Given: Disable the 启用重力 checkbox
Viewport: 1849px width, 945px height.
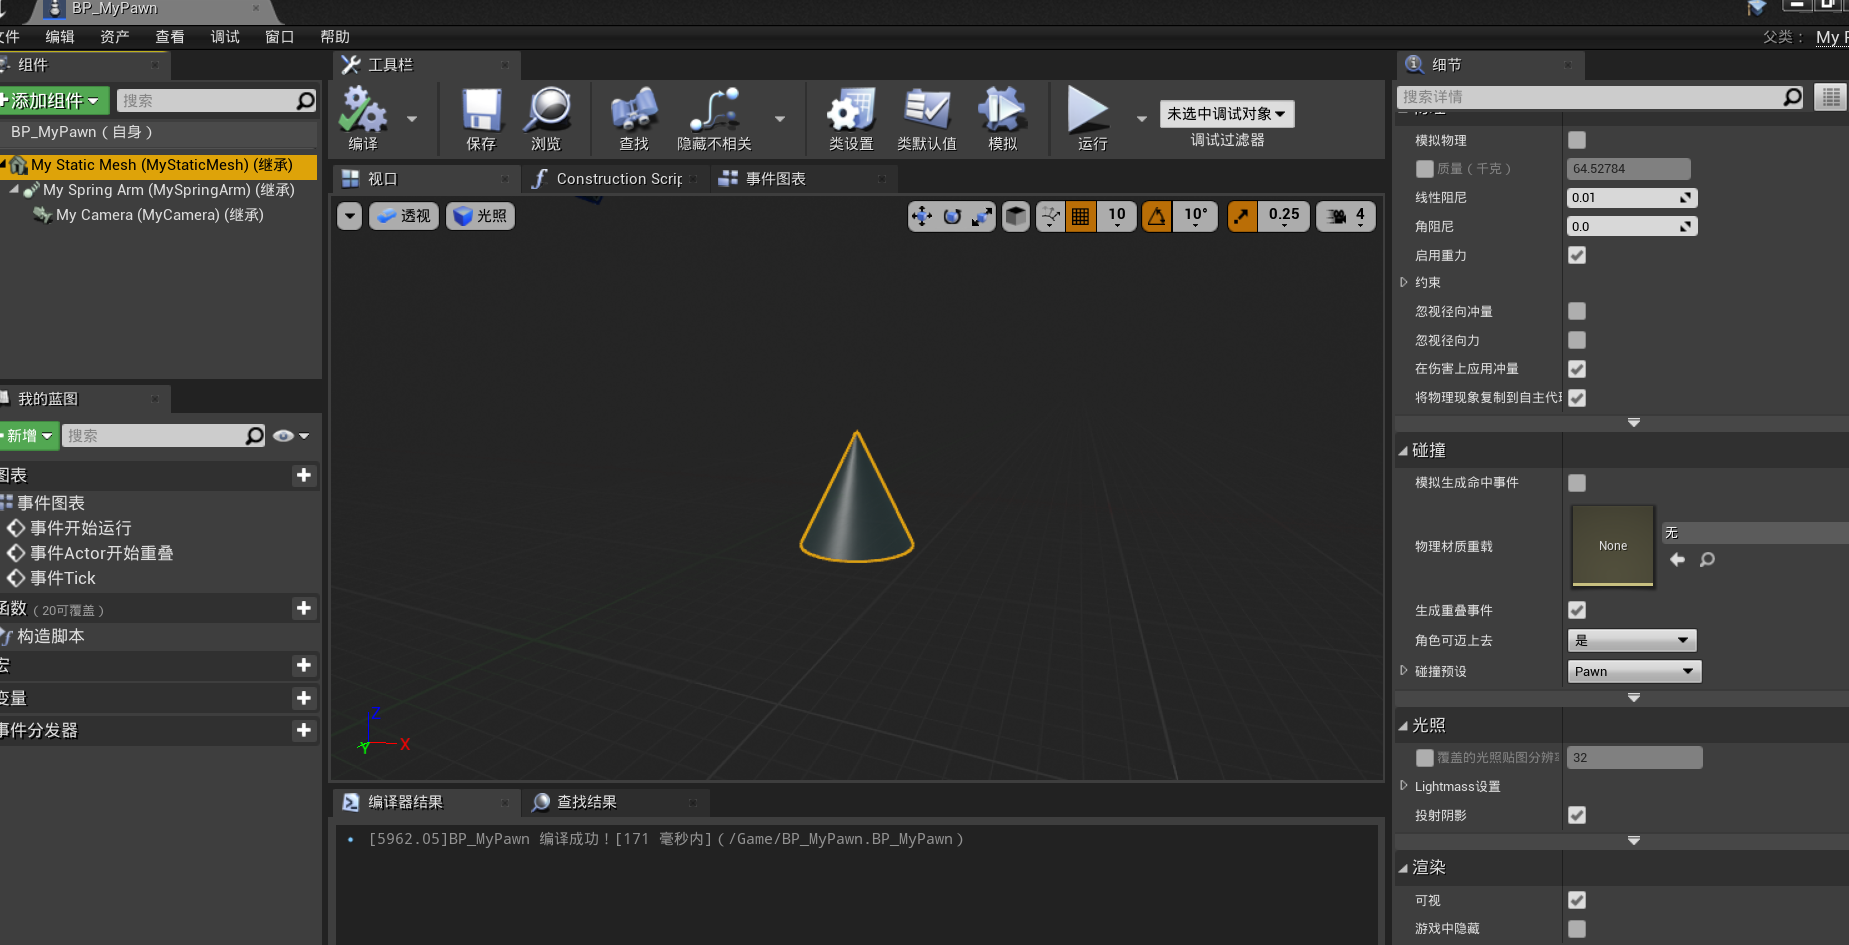Looking at the screenshot, I should click(x=1577, y=255).
